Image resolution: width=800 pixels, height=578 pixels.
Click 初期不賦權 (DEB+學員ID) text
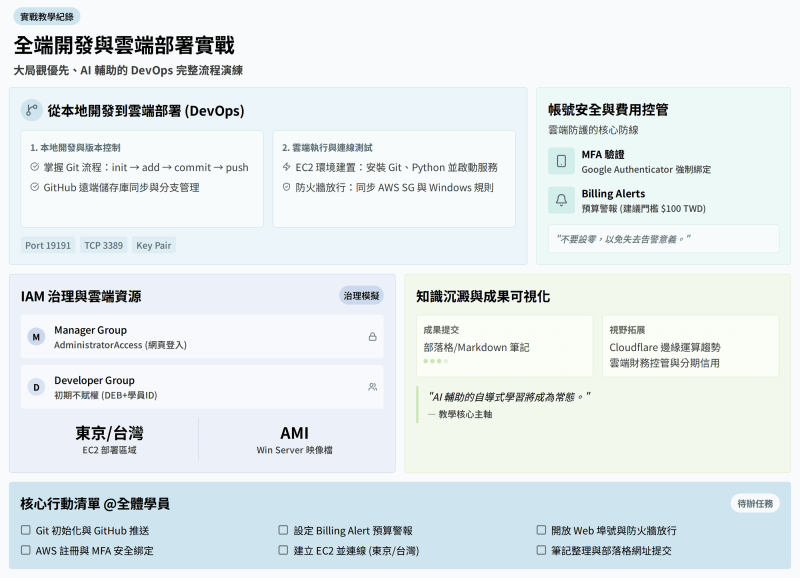tap(106, 395)
